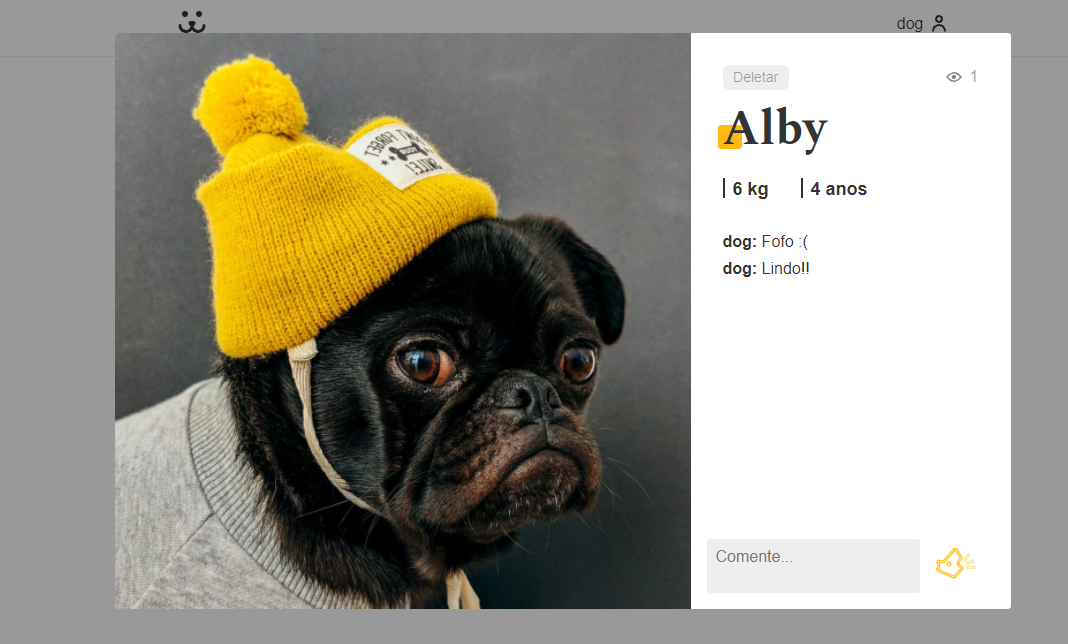
Task: Click the author name on the Lindo comment
Action: coord(739,269)
